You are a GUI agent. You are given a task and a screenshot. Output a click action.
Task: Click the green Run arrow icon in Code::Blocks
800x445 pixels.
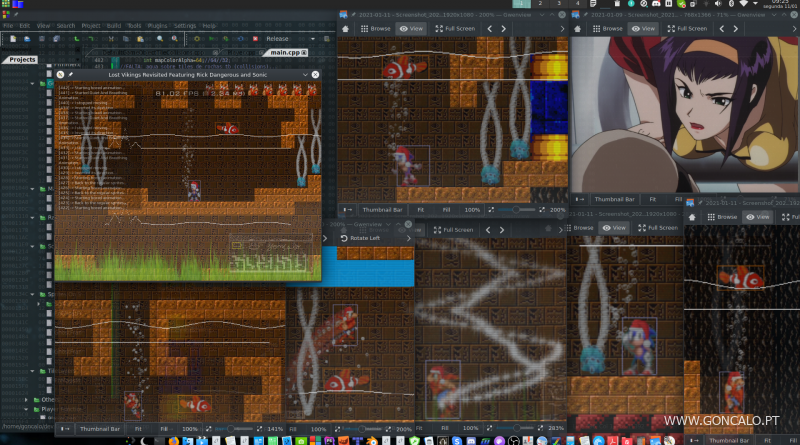coord(212,39)
